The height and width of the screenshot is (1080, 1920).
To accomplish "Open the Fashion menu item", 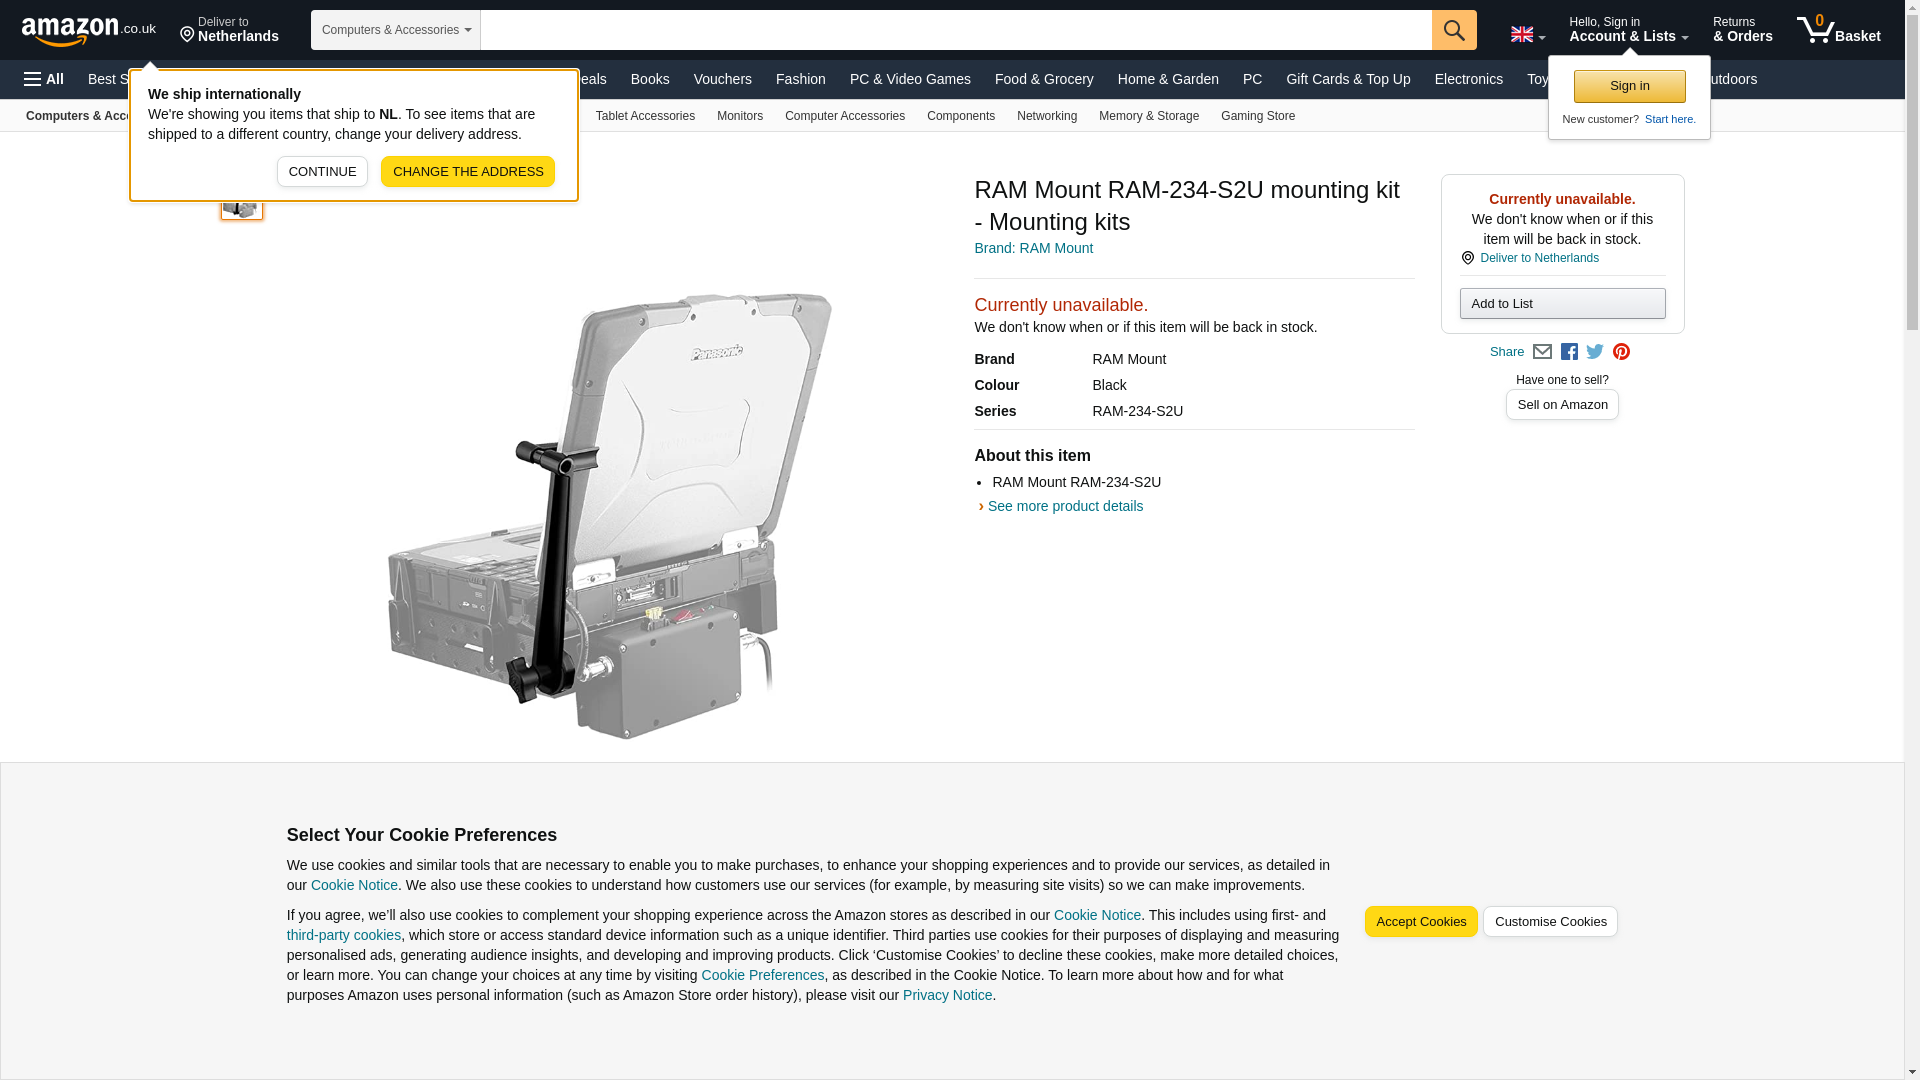I will click(x=800, y=79).
